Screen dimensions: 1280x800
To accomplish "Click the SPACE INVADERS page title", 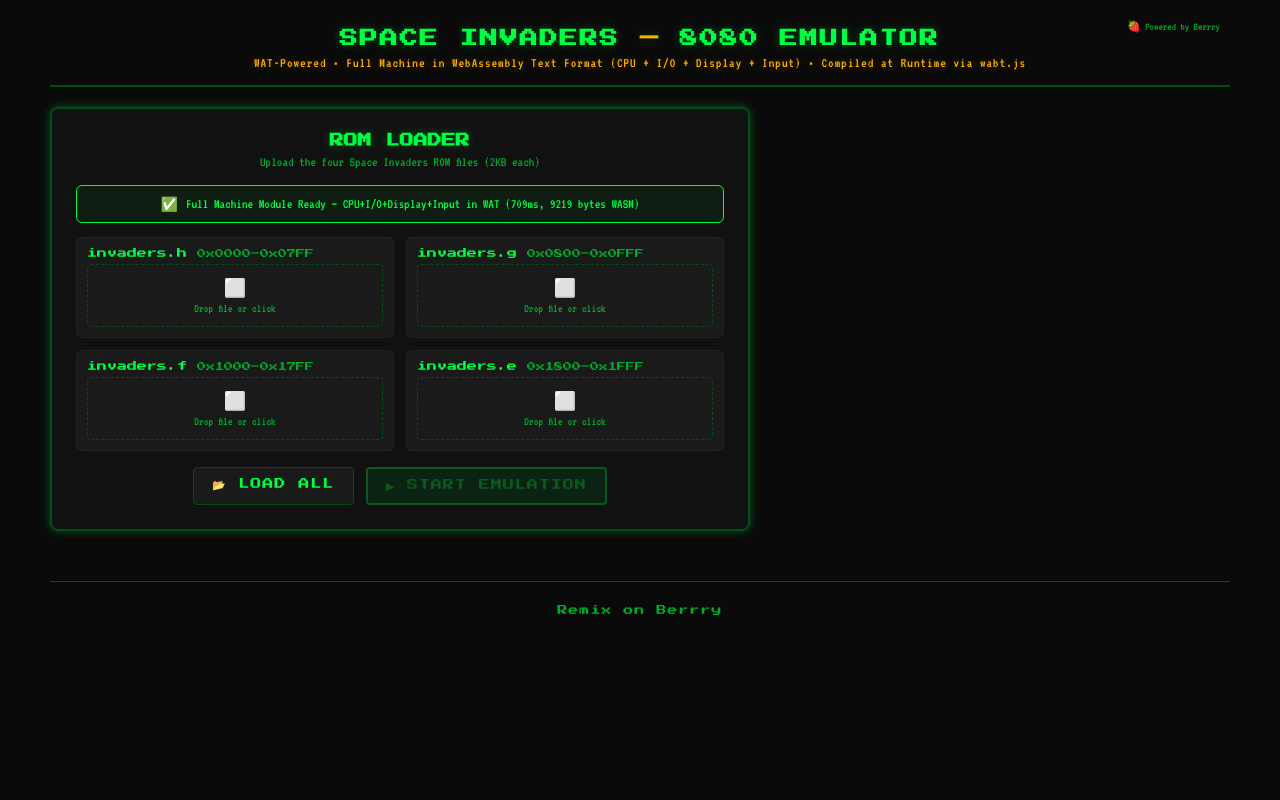I will point(637,37).
